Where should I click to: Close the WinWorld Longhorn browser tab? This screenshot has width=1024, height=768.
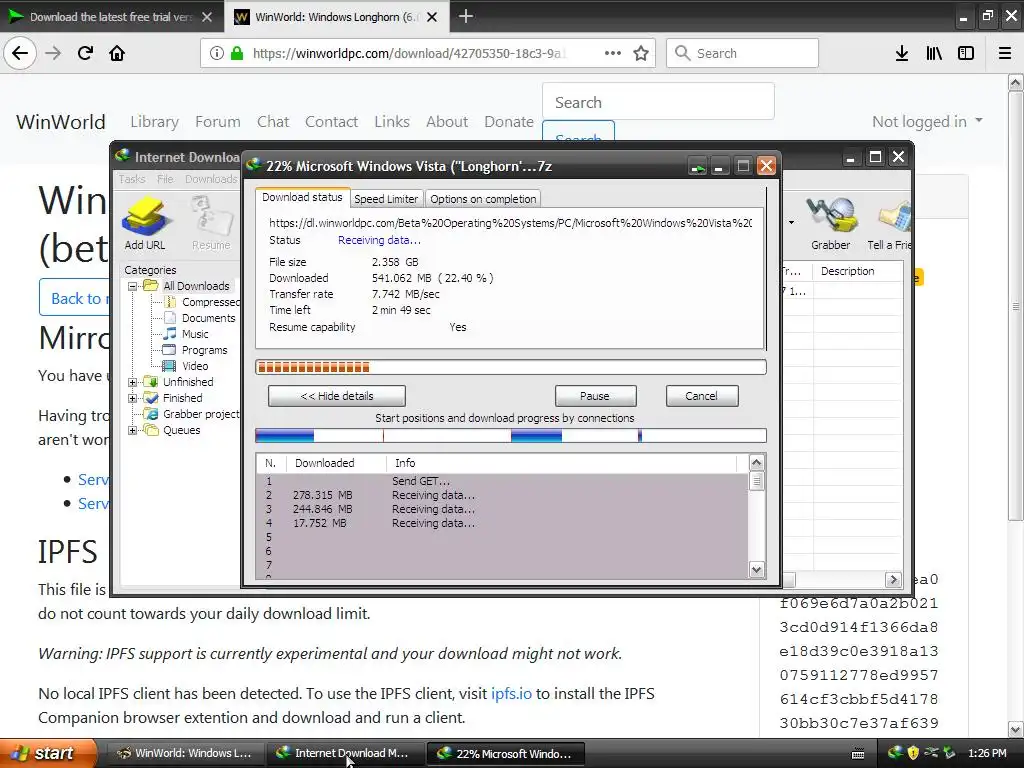432,17
